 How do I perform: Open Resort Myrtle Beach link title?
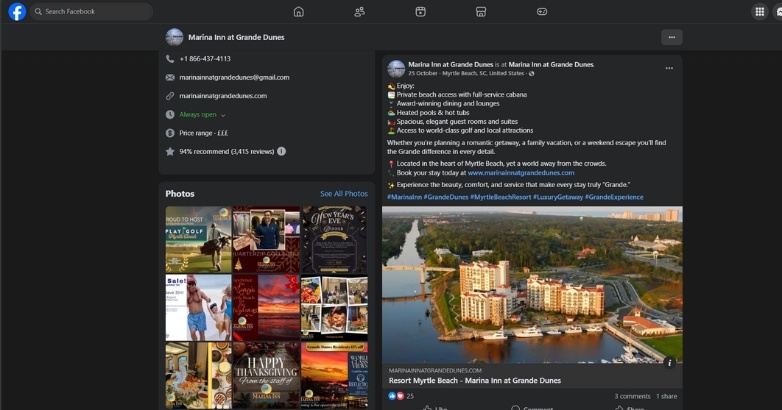[x=475, y=381]
